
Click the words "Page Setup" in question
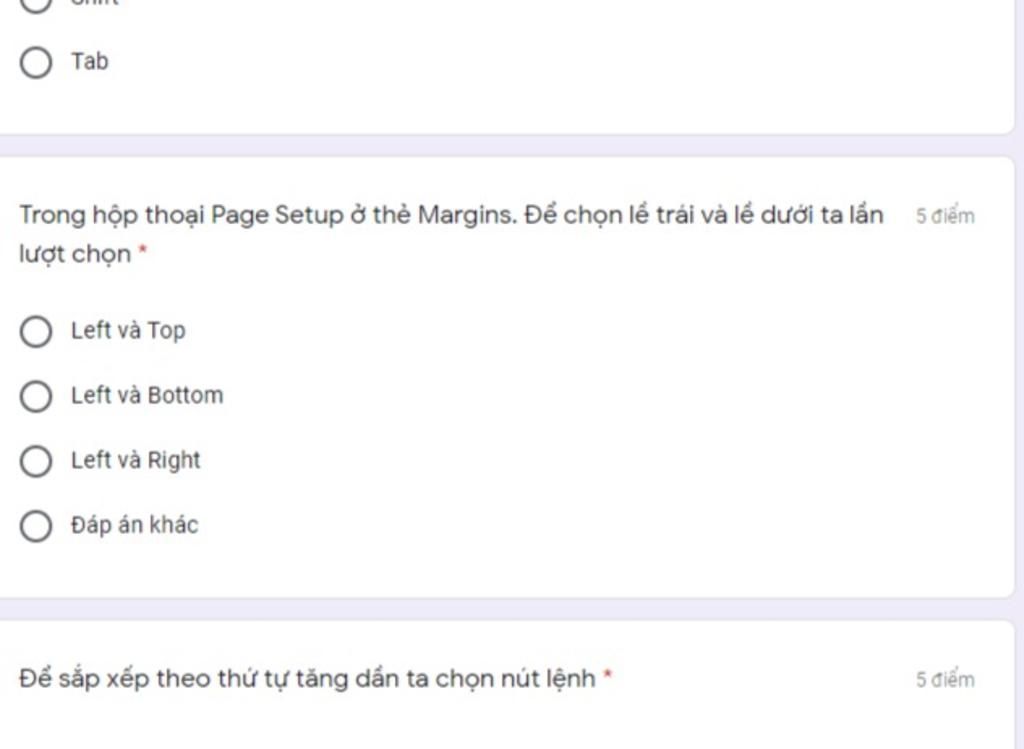tap(277, 215)
